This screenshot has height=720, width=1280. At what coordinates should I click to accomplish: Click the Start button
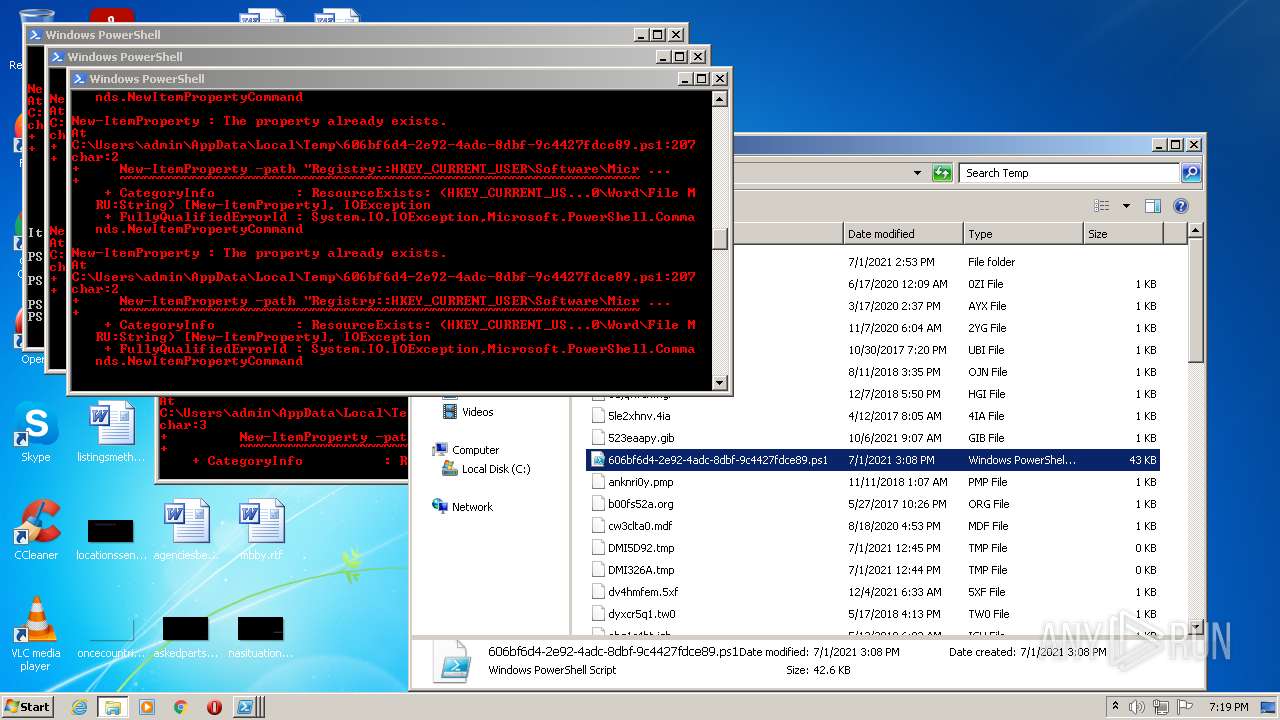point(28,707)
